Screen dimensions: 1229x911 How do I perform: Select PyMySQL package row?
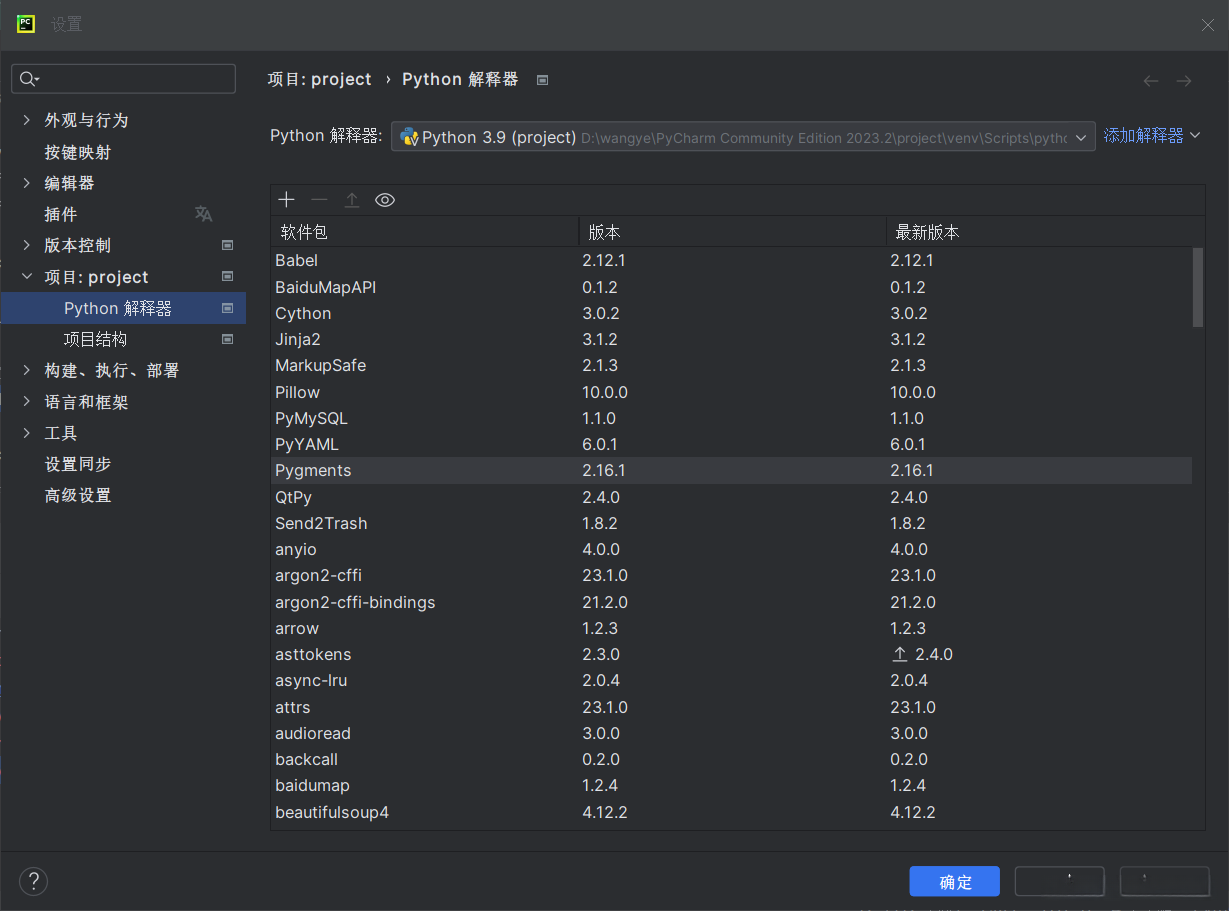coord(731,418)
